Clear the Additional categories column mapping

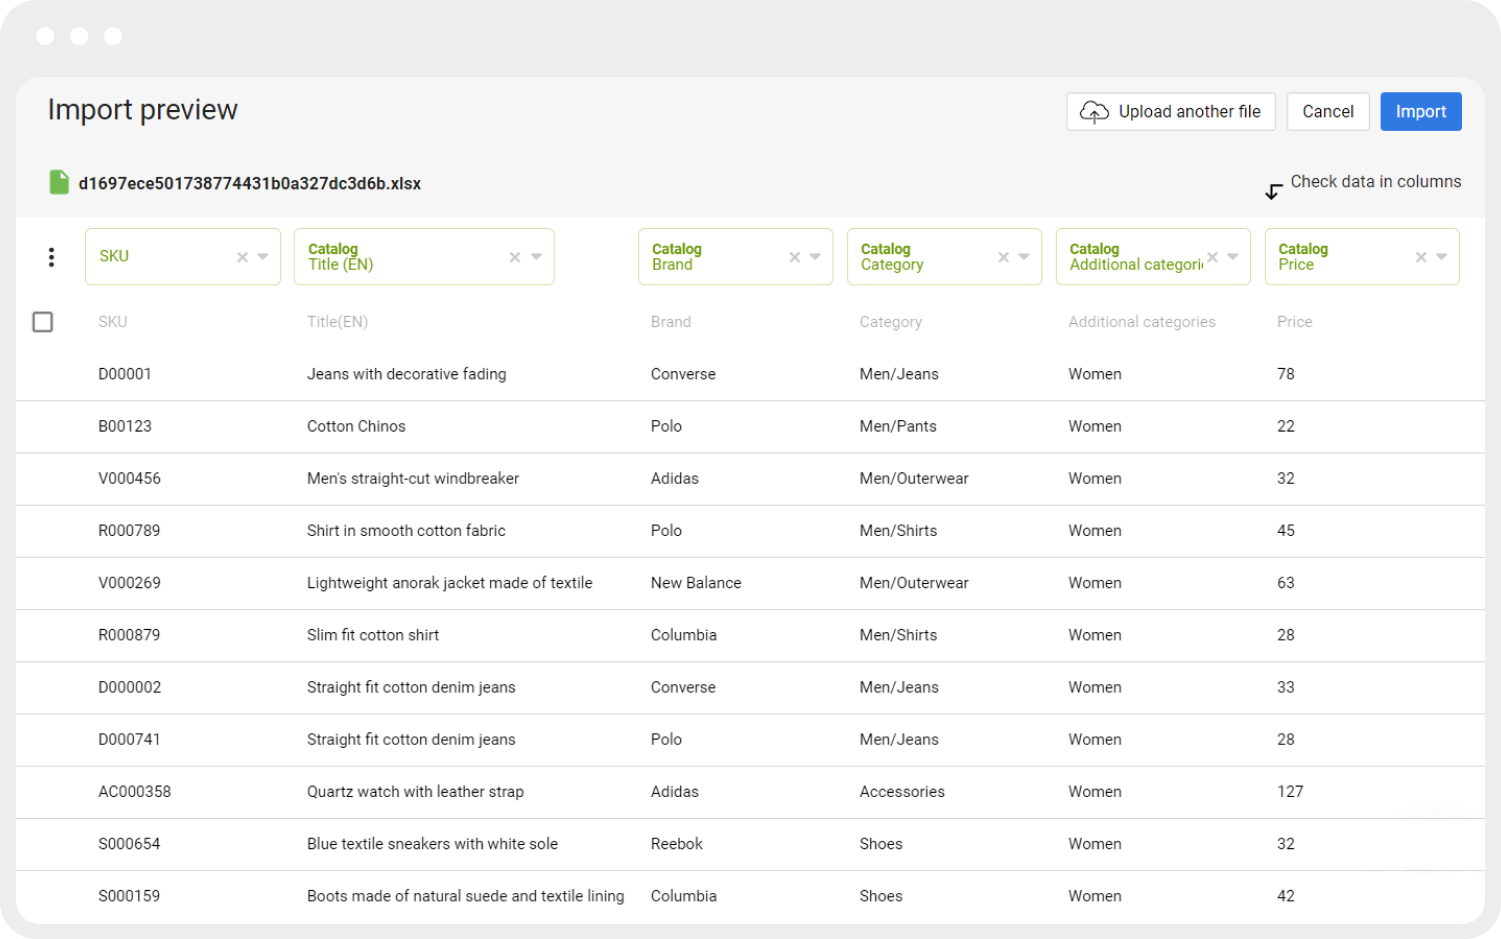[x=1212, y=257]
